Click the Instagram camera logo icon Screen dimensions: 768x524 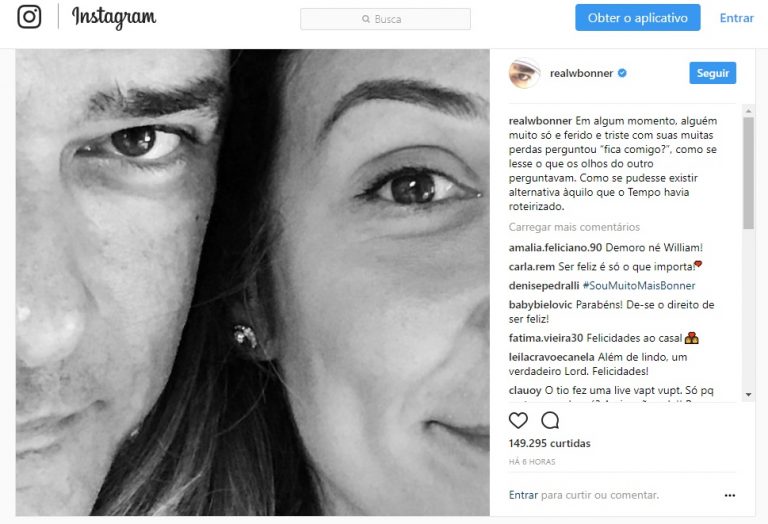pyautogui.click(x=29, y=17)
